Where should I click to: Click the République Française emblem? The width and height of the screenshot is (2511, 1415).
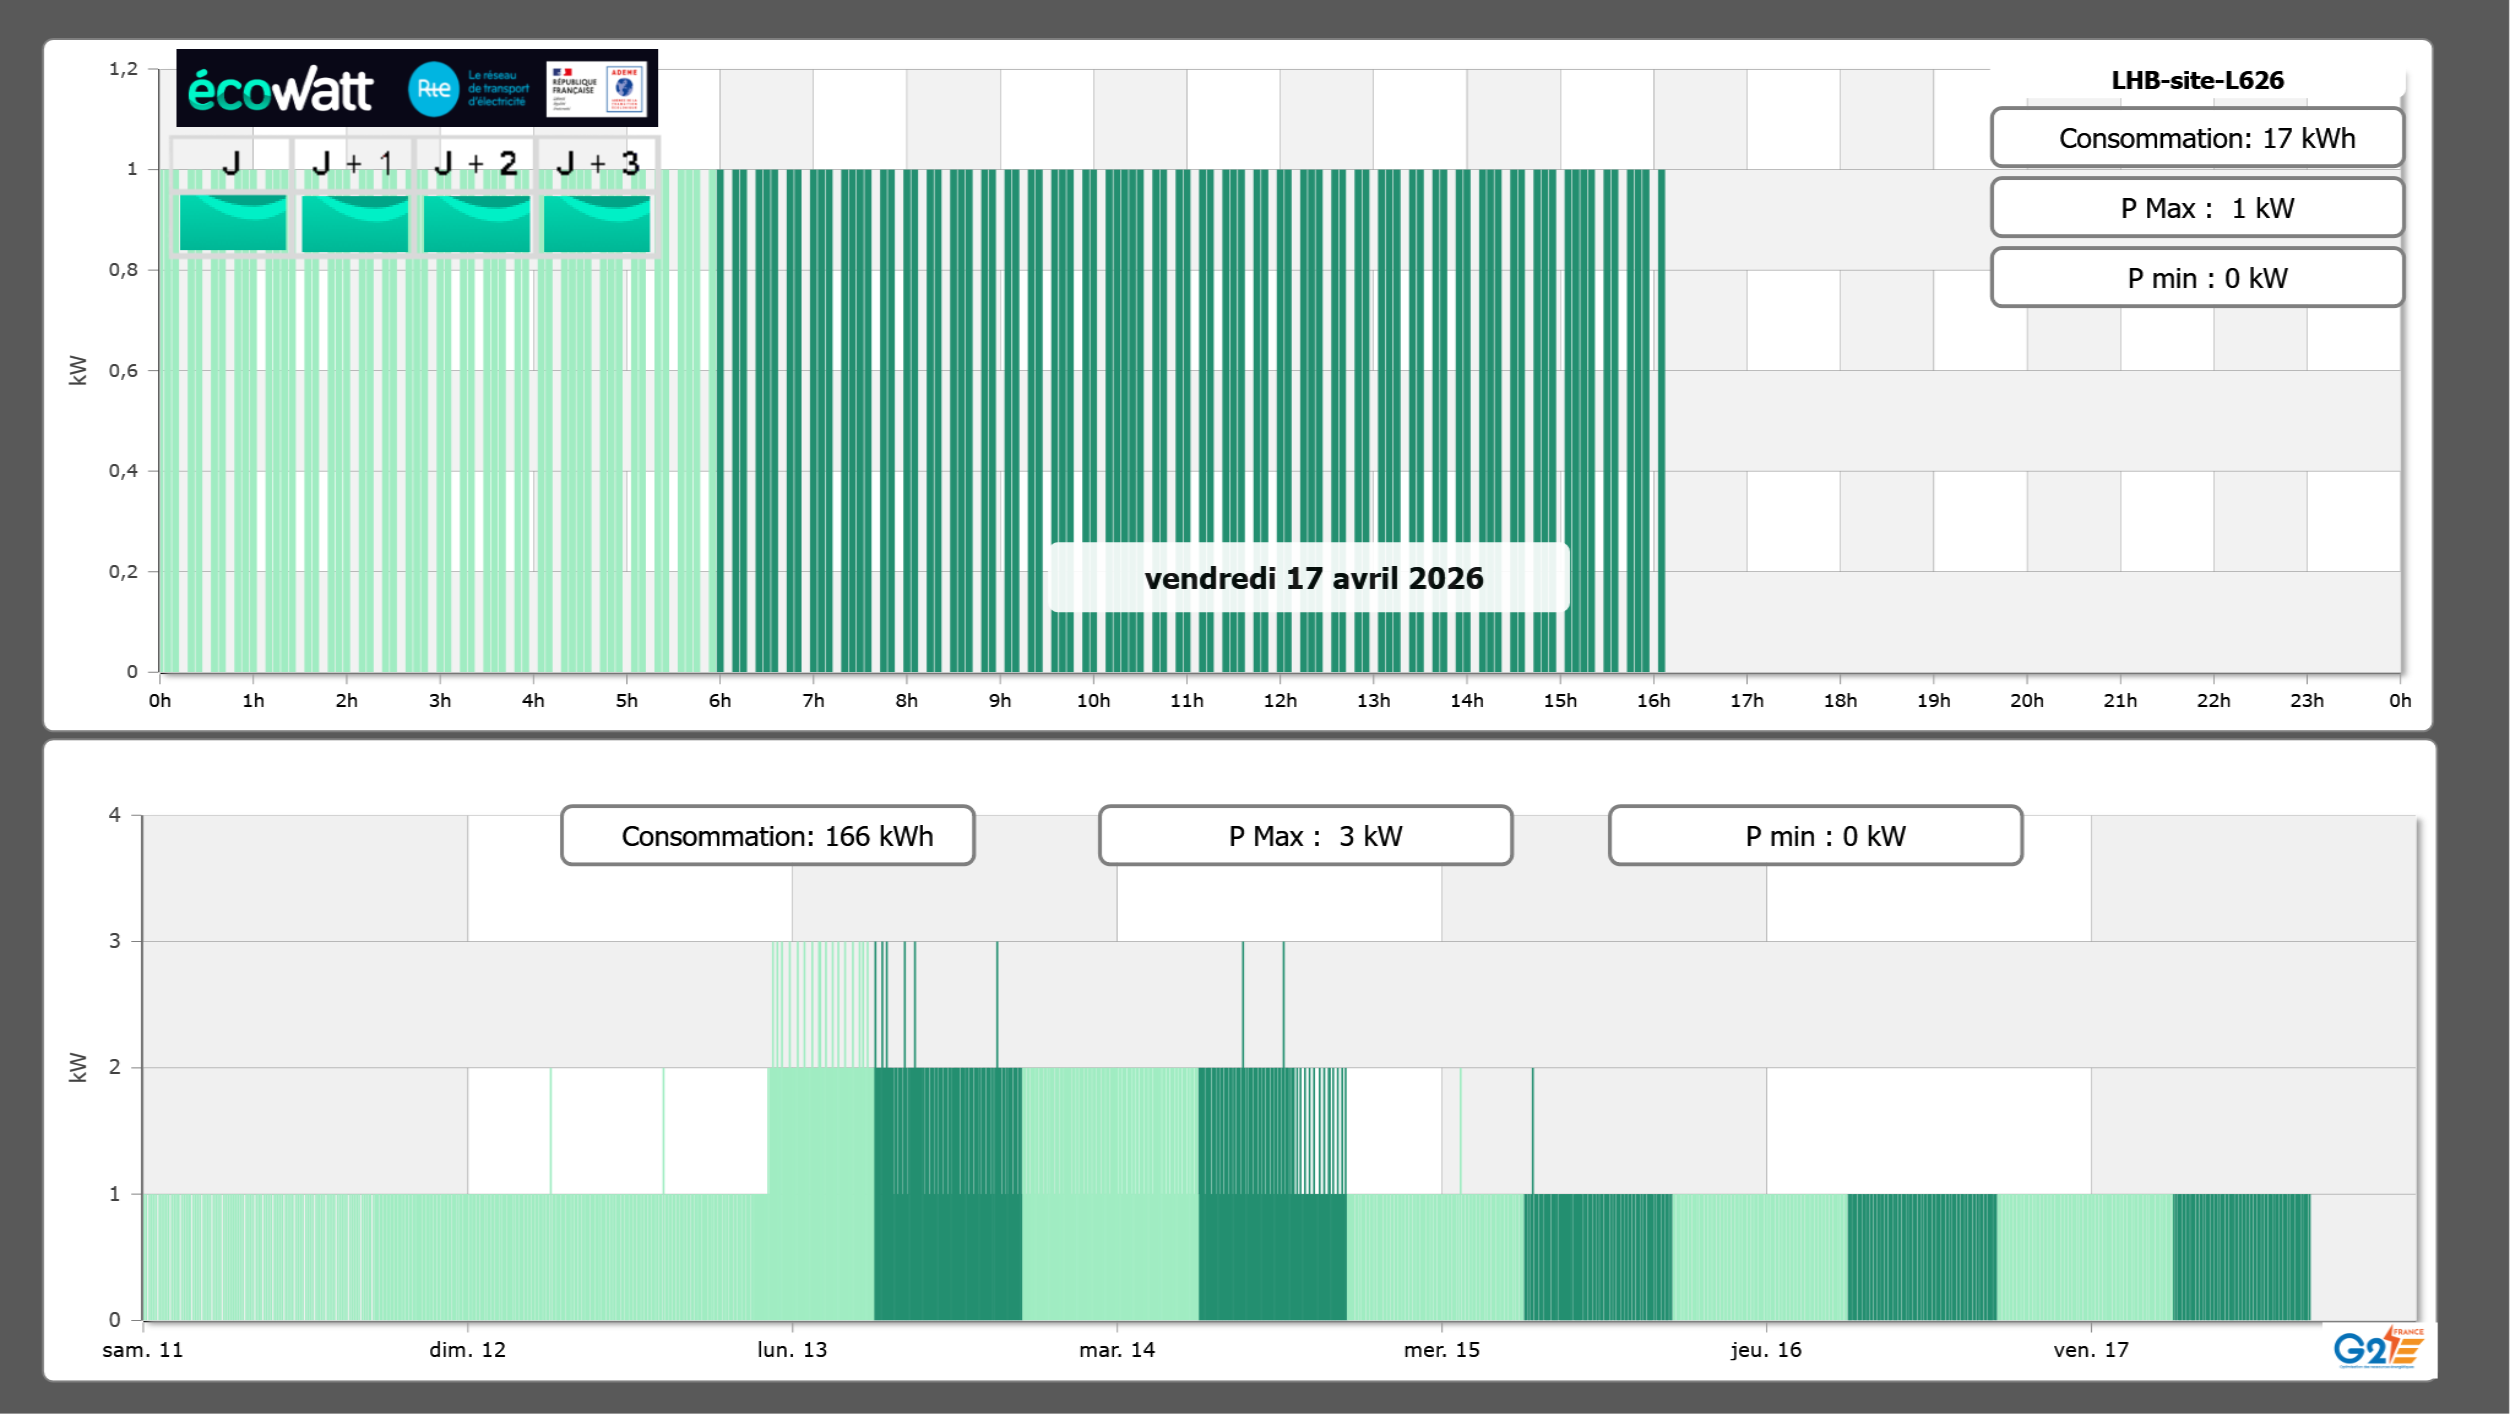(574, 88)
